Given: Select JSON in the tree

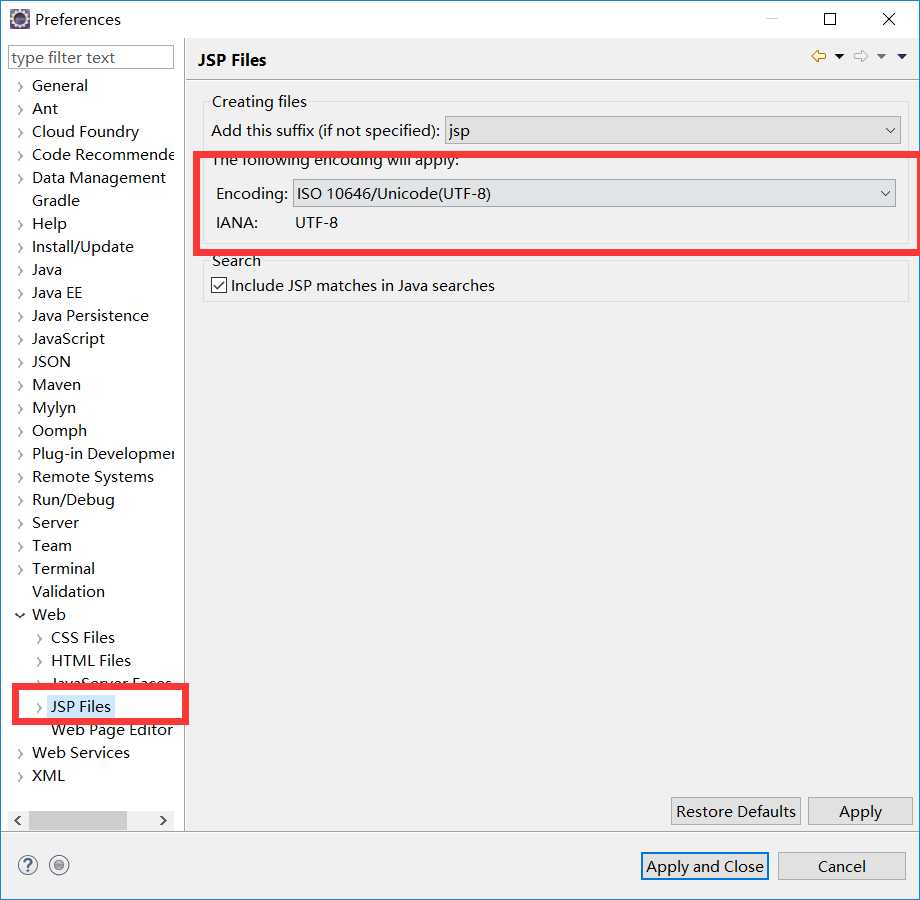Looking at the screenshot, I should click(x=51, y=361).
